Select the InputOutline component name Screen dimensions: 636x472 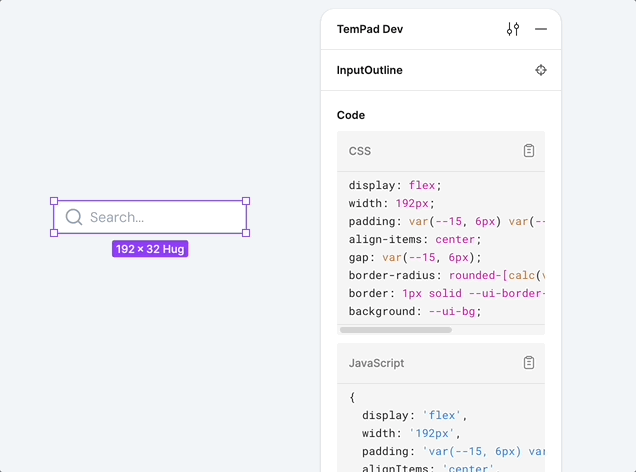tap(370, 71)
